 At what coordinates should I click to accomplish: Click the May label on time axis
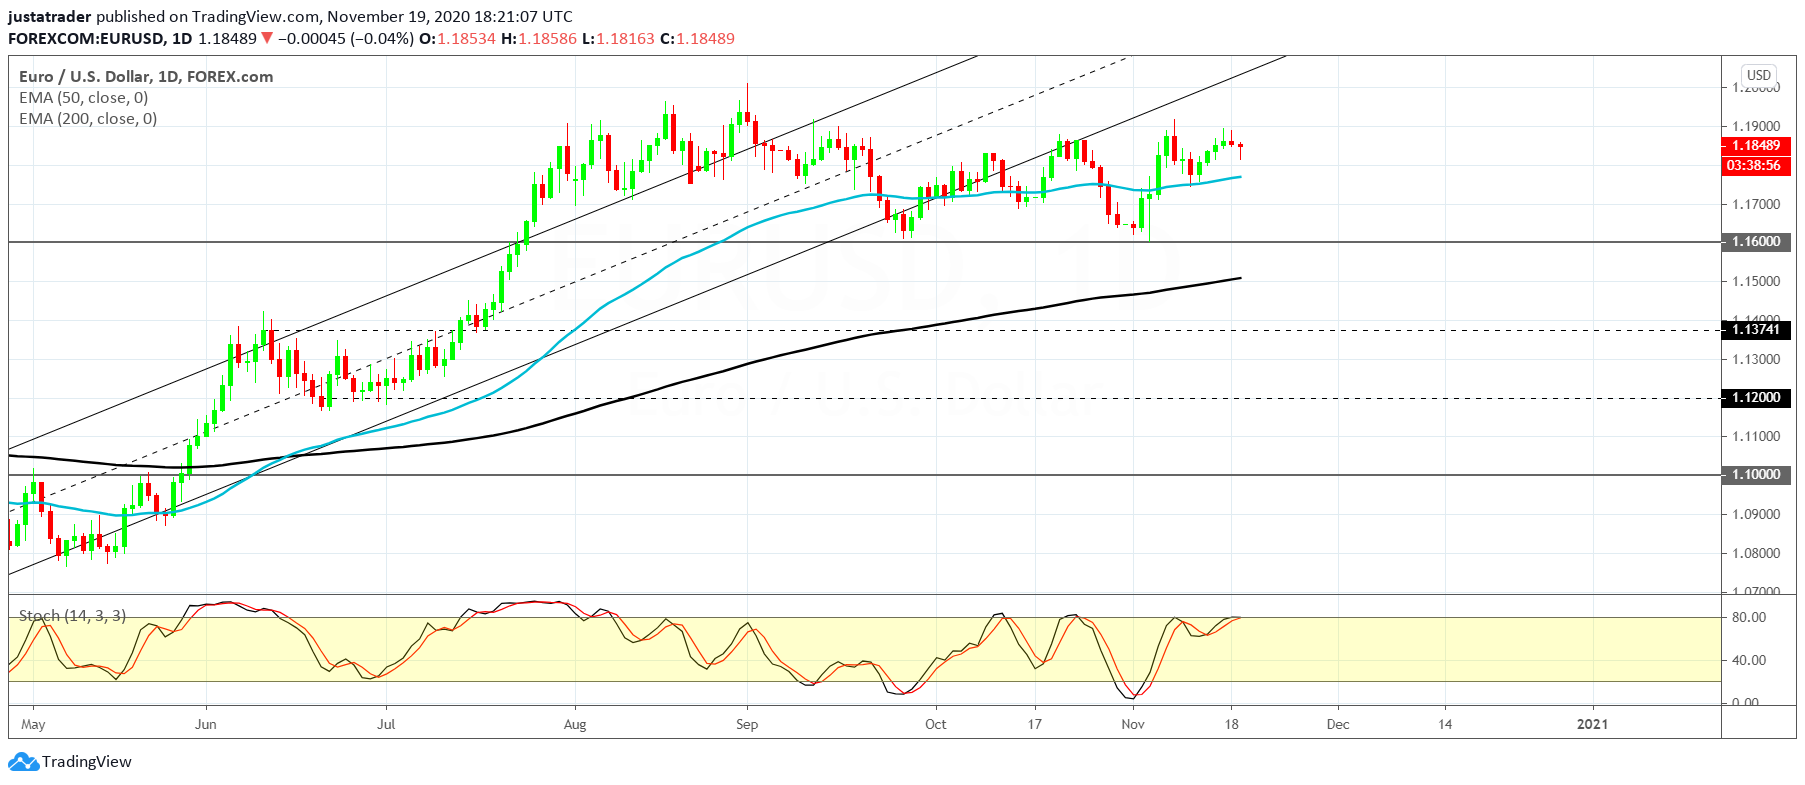(x=33, y=724)
